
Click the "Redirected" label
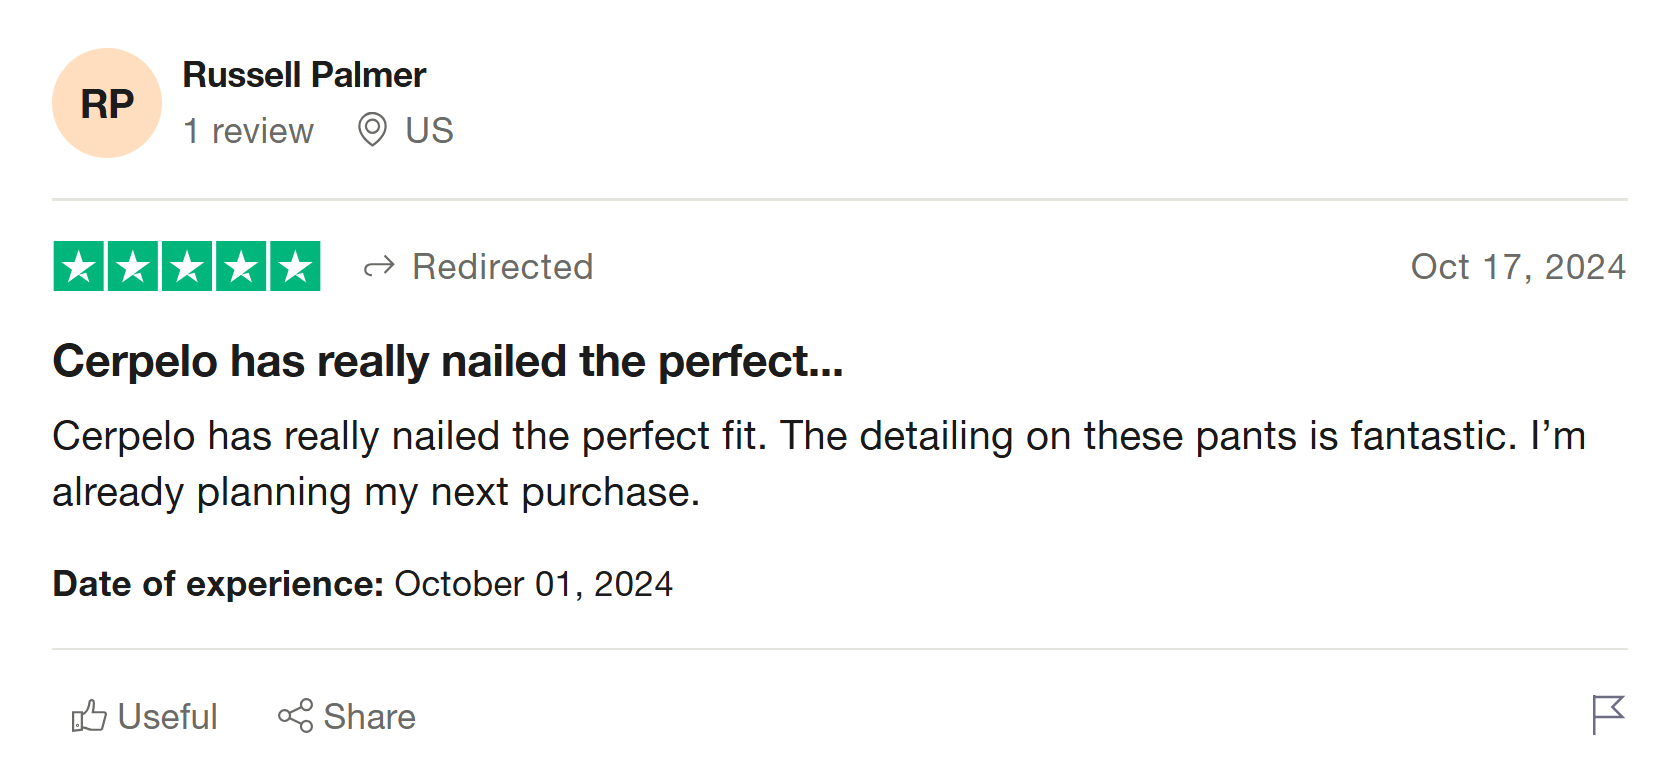(502, 267)
